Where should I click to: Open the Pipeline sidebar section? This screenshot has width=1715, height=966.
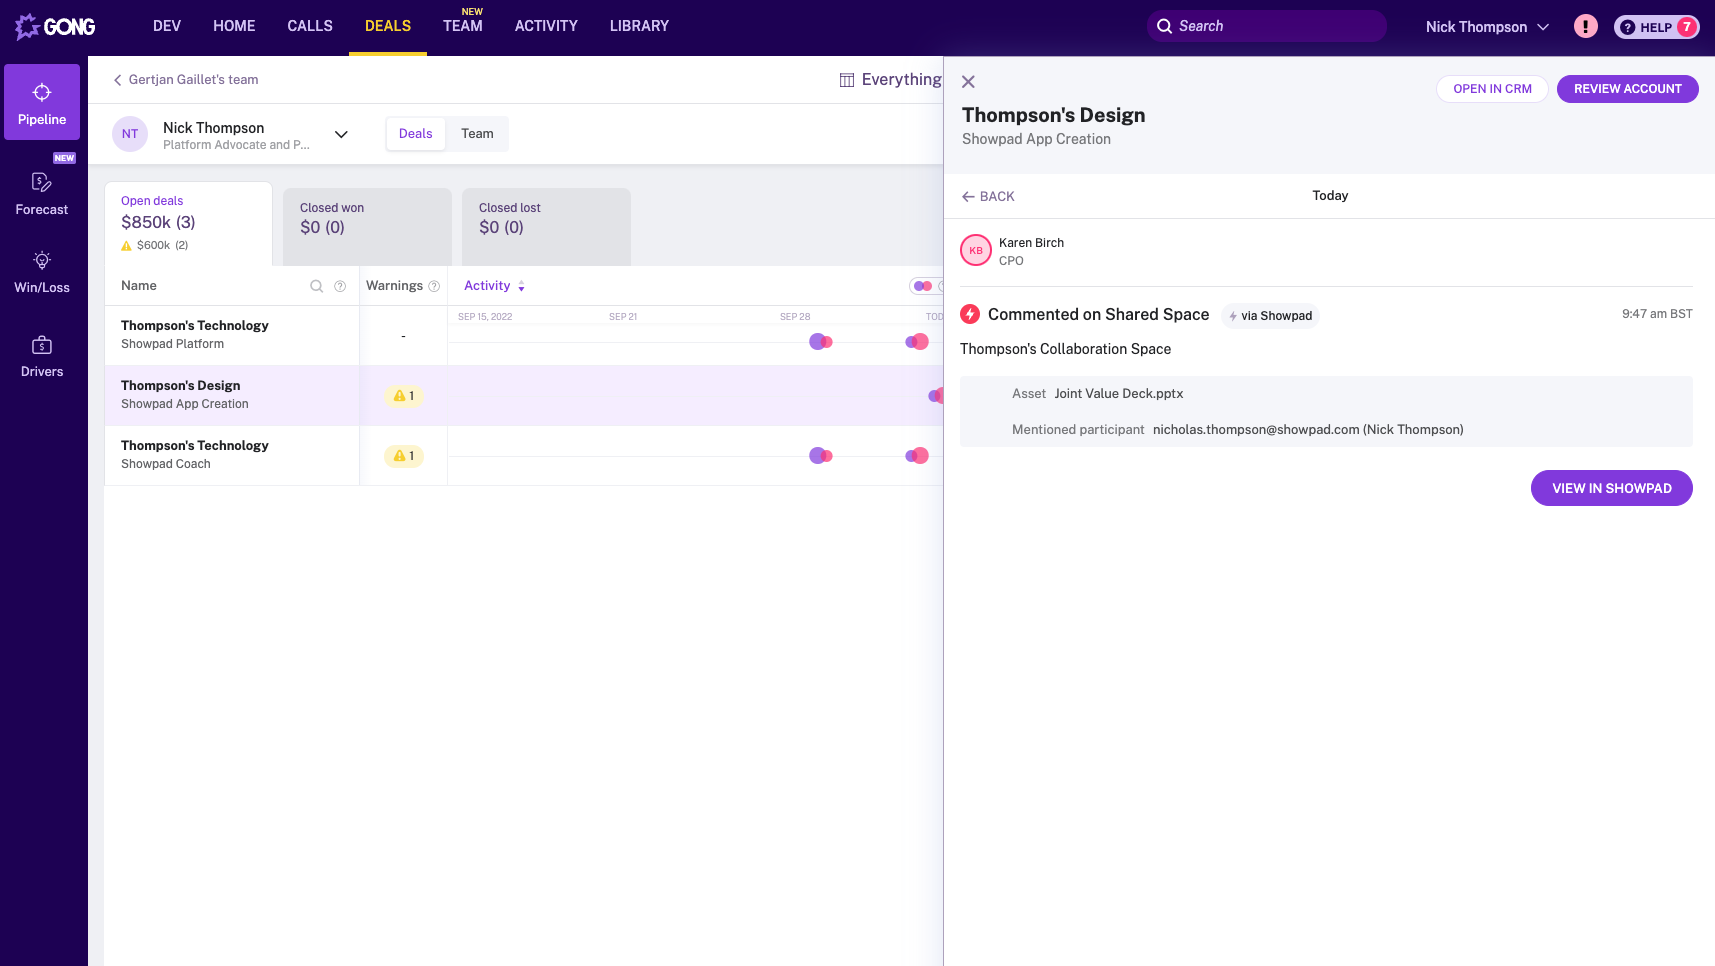pyautogui.click(x=42, y=103)
